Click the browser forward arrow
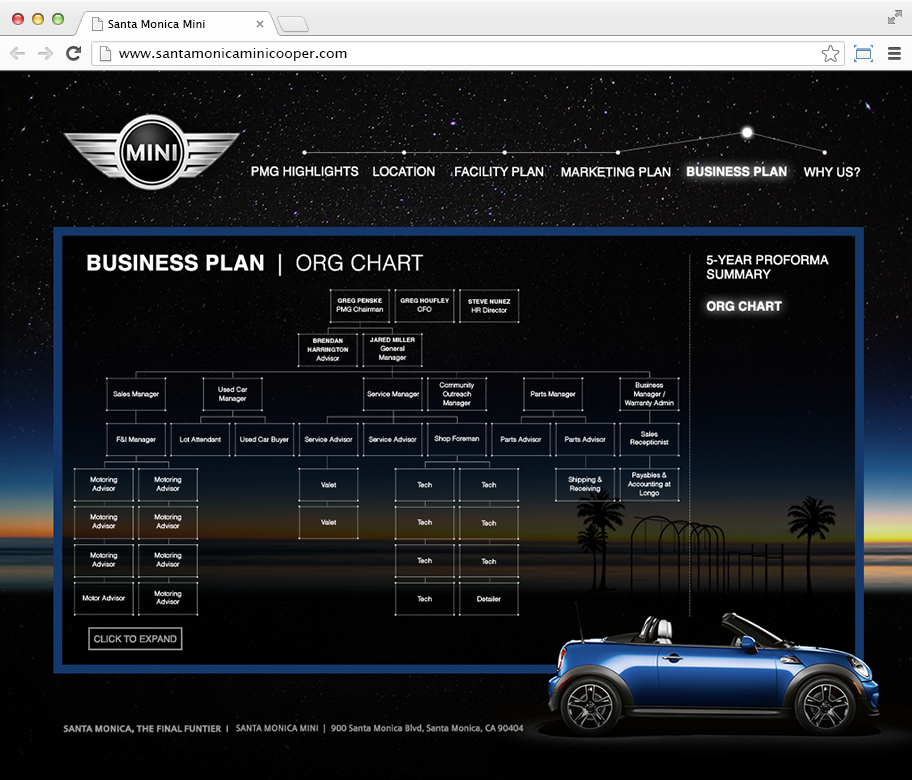Screen dimensions: 912x780 coord(45,54)
